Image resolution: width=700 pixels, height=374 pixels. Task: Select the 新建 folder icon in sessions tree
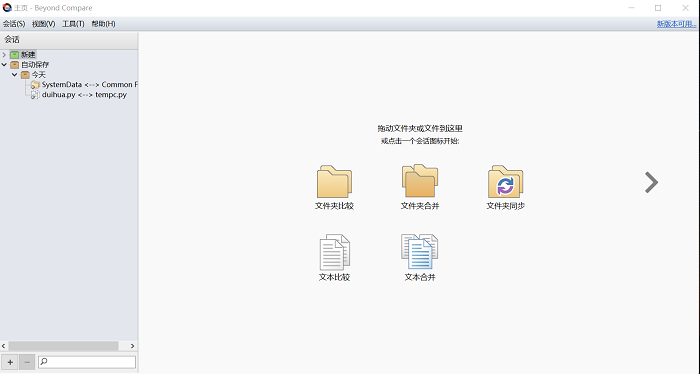point(15,54)
